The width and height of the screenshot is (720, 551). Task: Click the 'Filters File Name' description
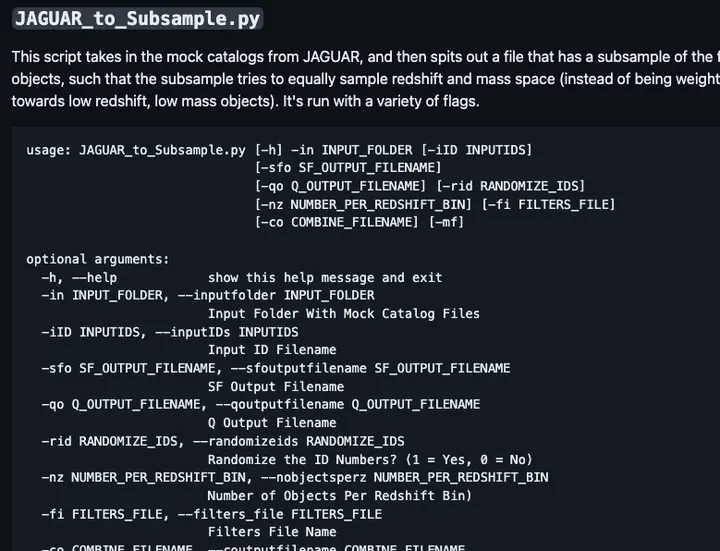coord(272,532)
